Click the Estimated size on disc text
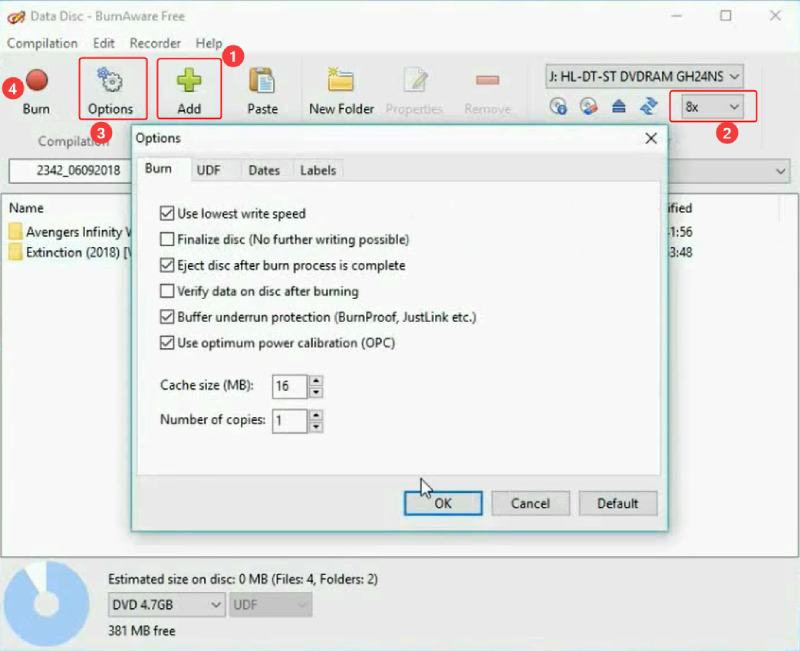Image resolution: width=800 pixels, height=651 pixels. coord(243,579)
